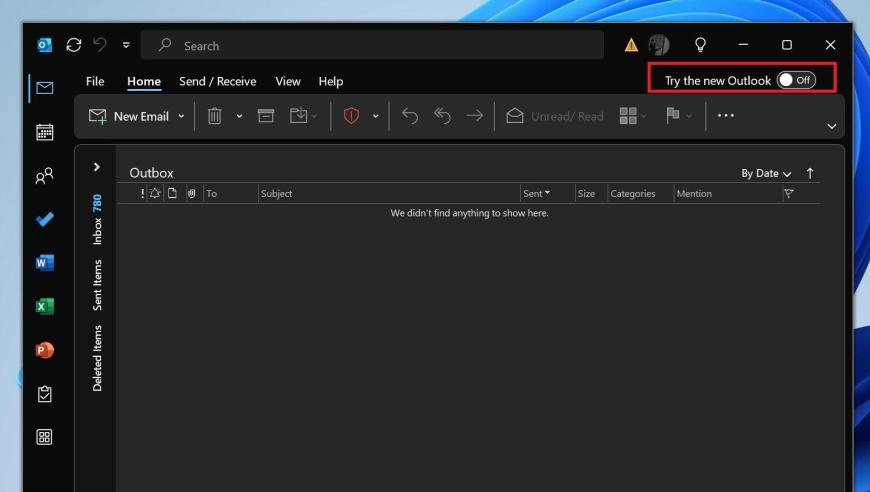Open the Sent Items folder

[x=97, y=285]
